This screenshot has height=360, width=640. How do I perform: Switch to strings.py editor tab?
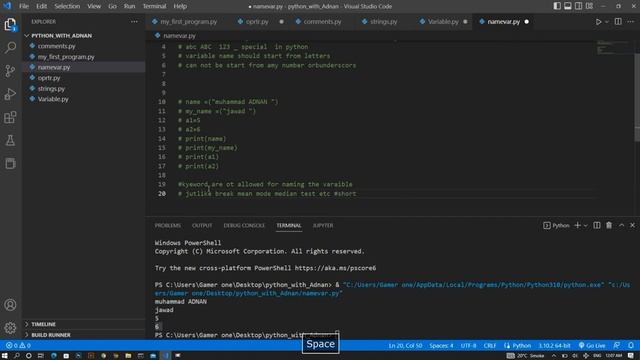pos(383,22)
